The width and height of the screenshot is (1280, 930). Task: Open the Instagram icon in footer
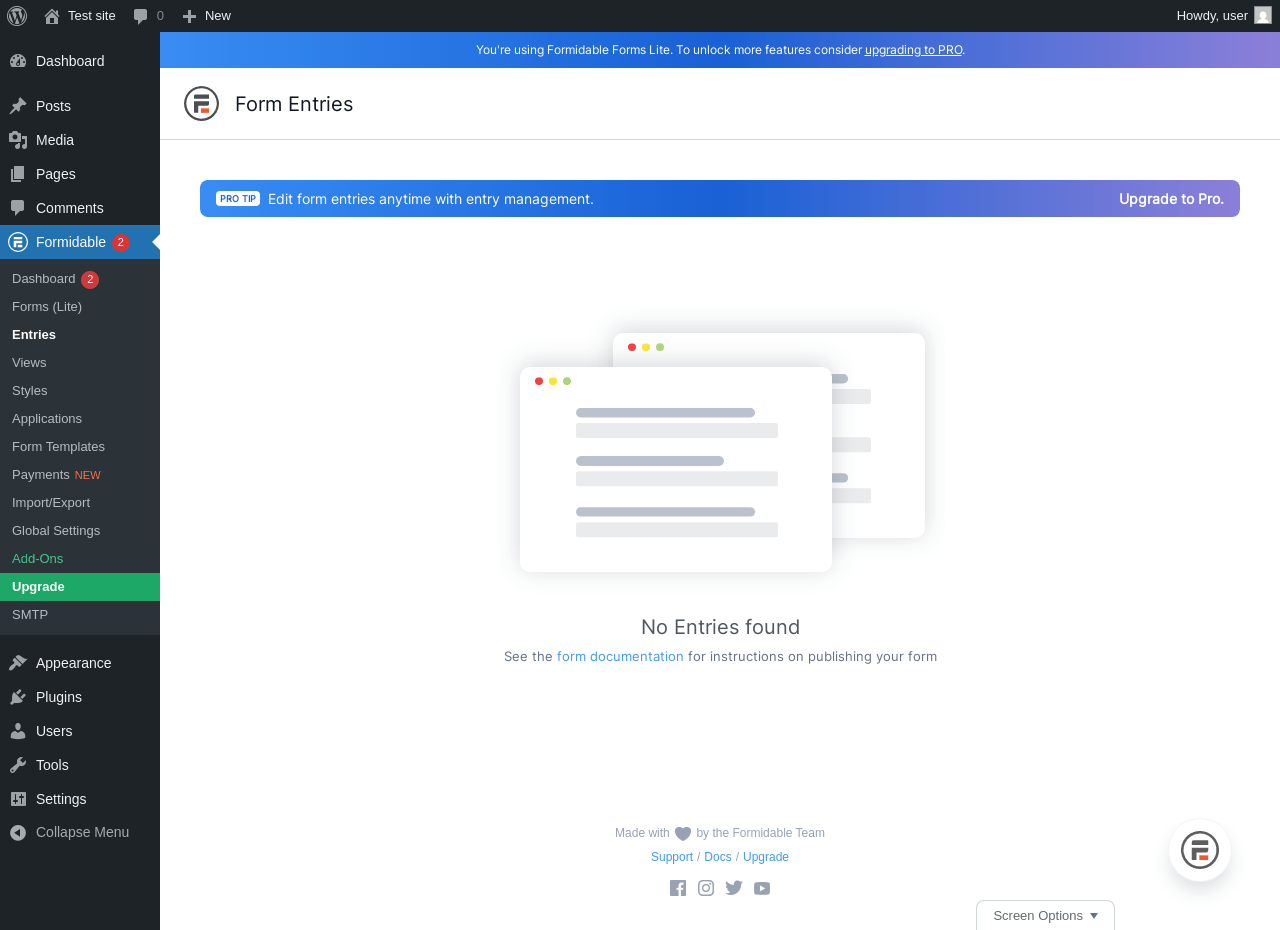tap(706, 888)
